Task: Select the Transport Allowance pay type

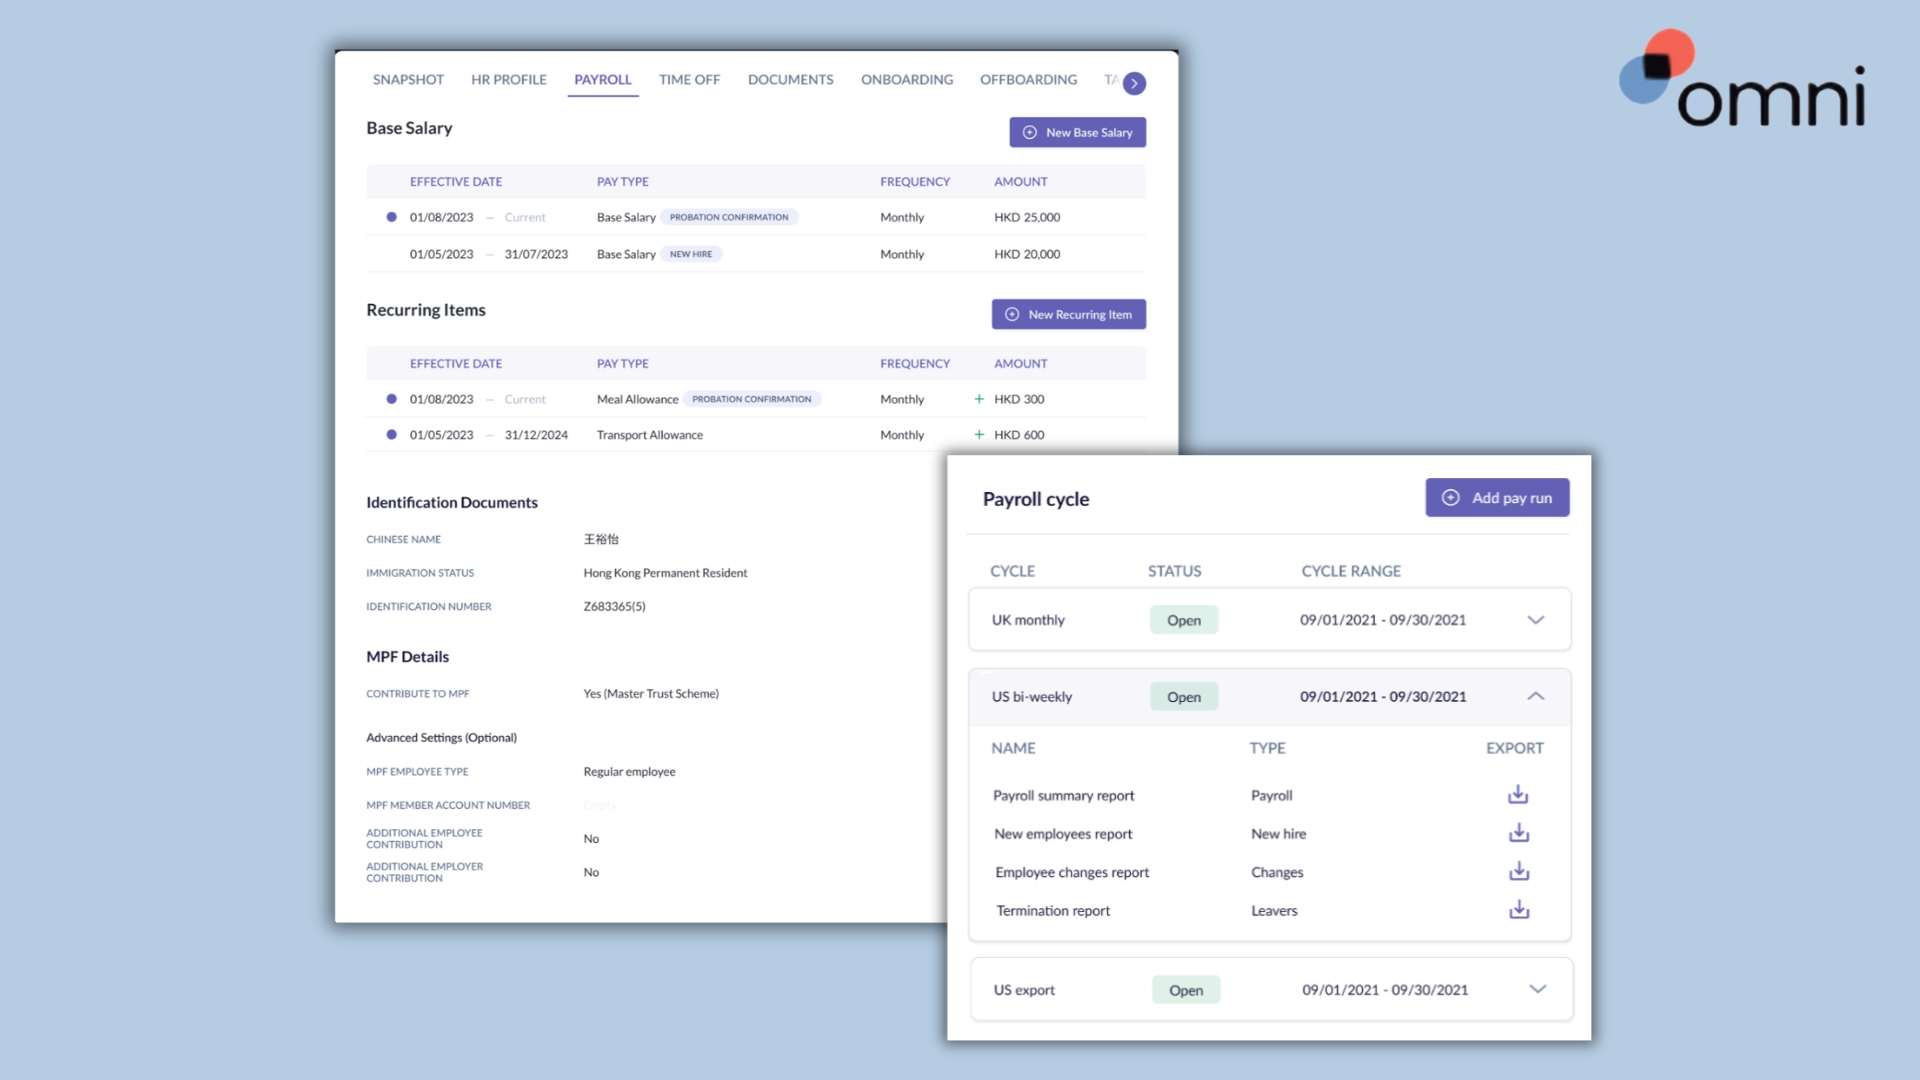Action: [650, 435]
